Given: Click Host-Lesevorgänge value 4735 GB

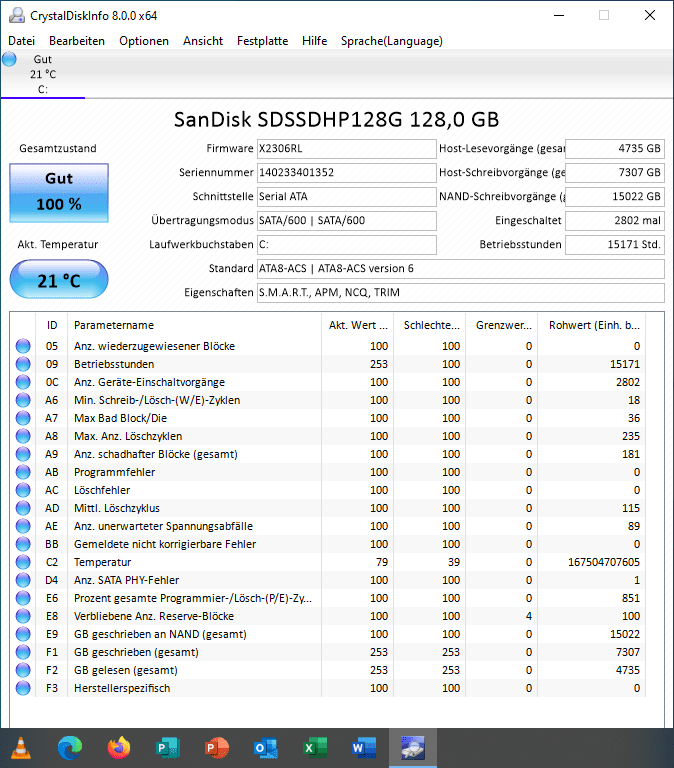Looking at the screenshot, I should coord(615,148).
